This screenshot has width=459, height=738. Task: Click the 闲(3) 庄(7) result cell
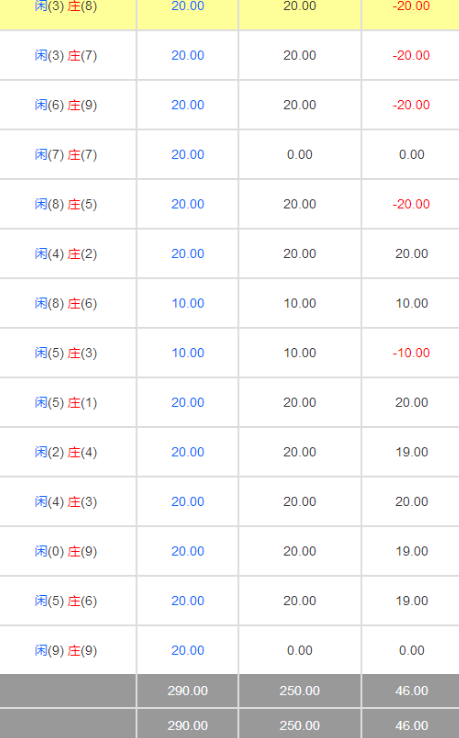66,56
